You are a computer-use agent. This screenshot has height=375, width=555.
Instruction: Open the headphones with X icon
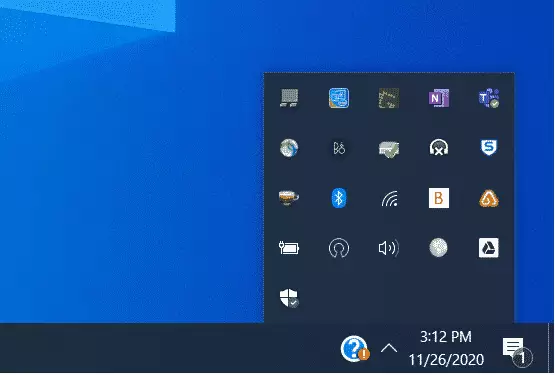tap(439, 148)
